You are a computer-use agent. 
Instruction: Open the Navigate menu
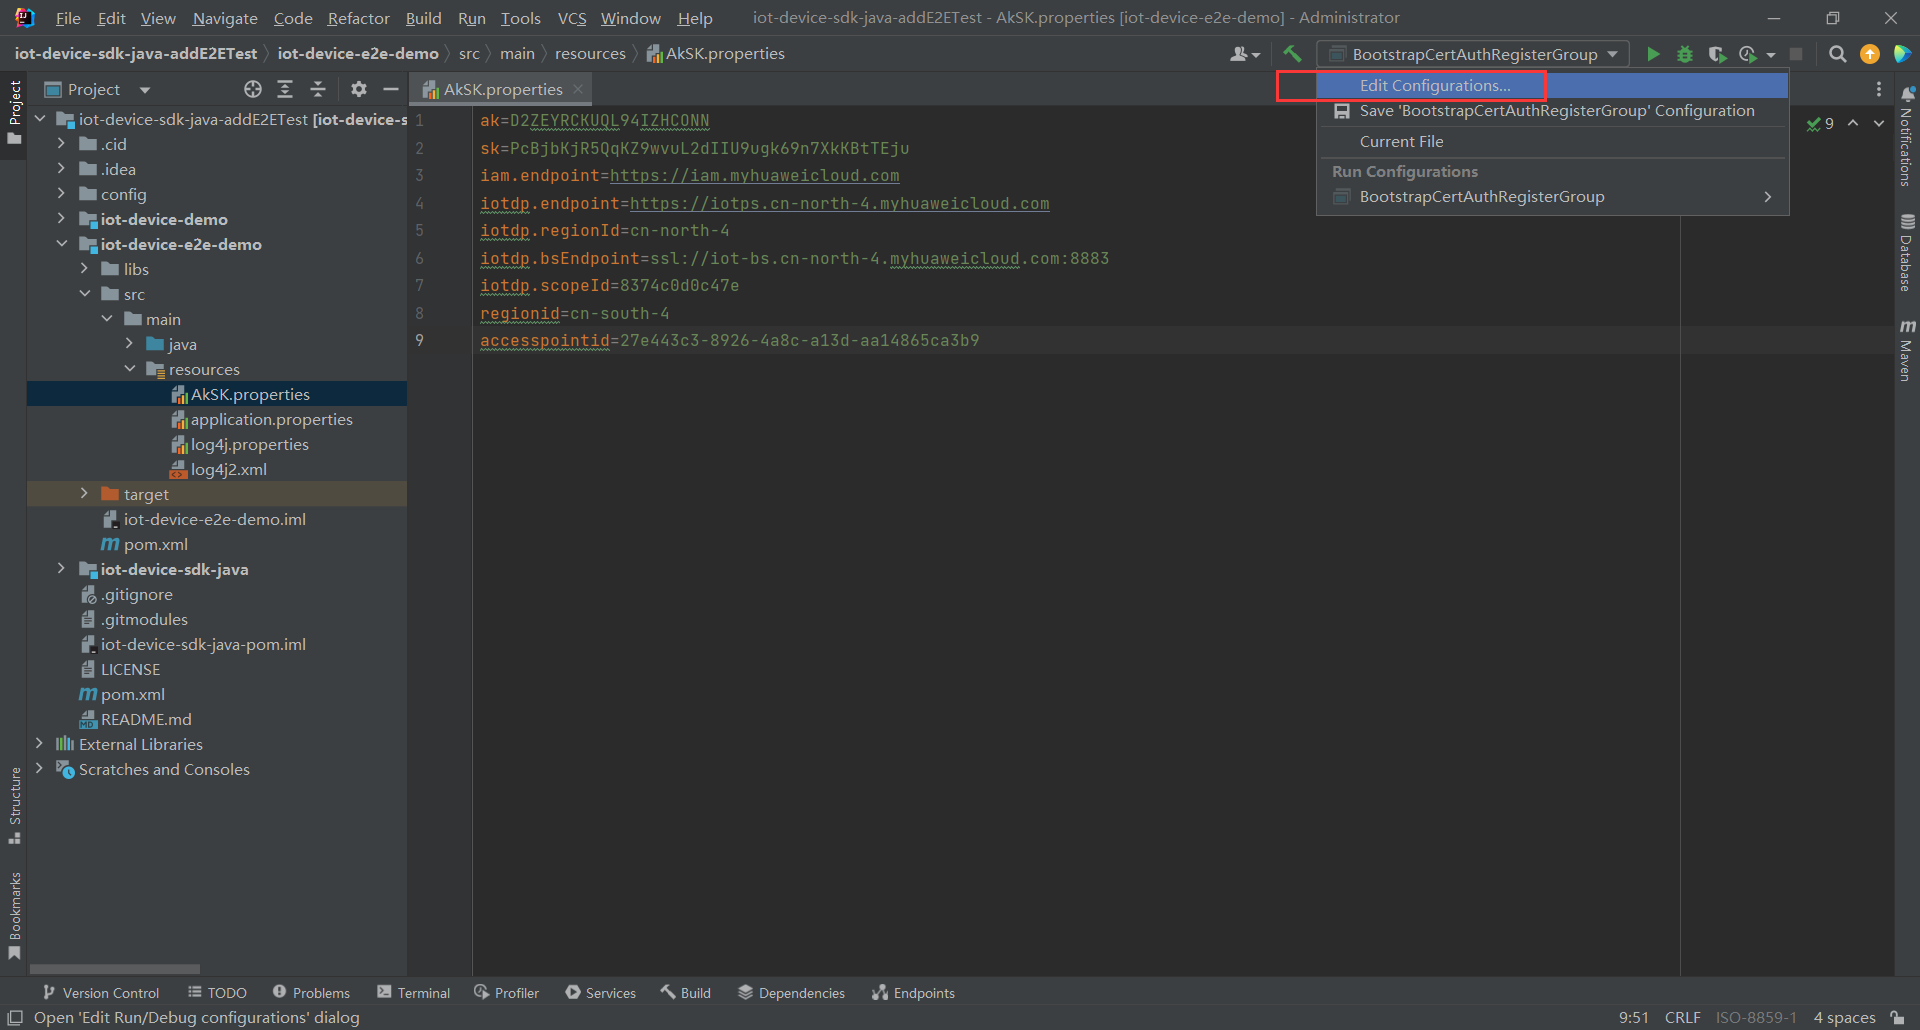tap(225, 18)
